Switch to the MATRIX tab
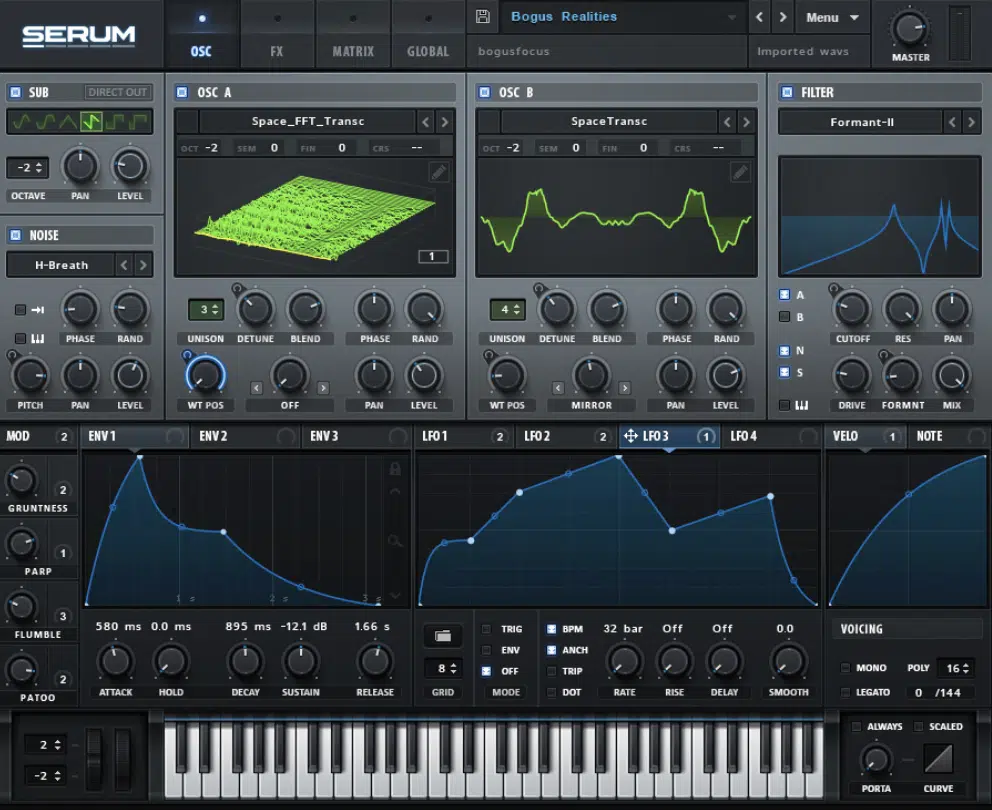The width and height of the screenshot is (992, 810). tap(353, 35)
